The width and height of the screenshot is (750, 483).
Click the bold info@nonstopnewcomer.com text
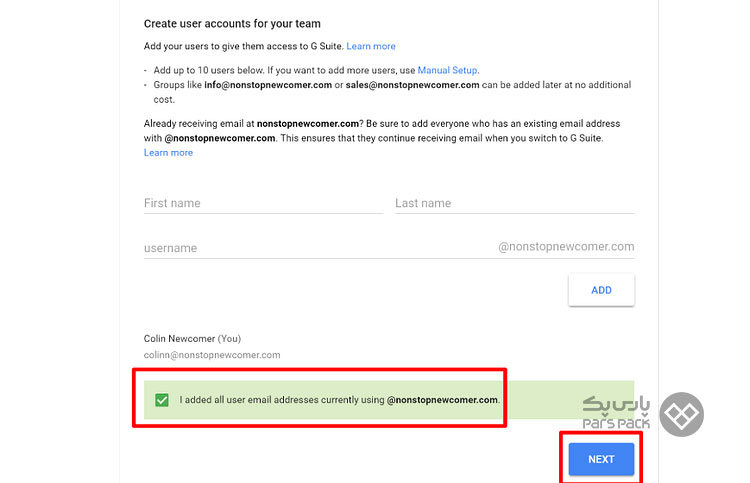(268, 85)
